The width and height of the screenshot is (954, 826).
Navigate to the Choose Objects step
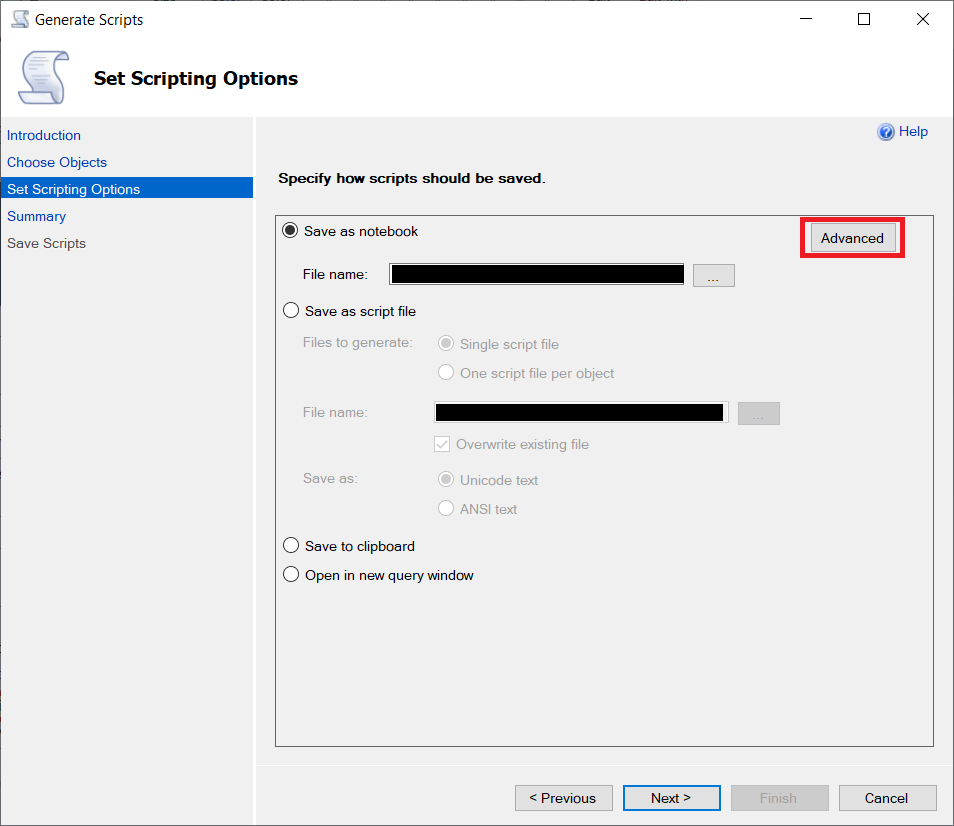56,162
